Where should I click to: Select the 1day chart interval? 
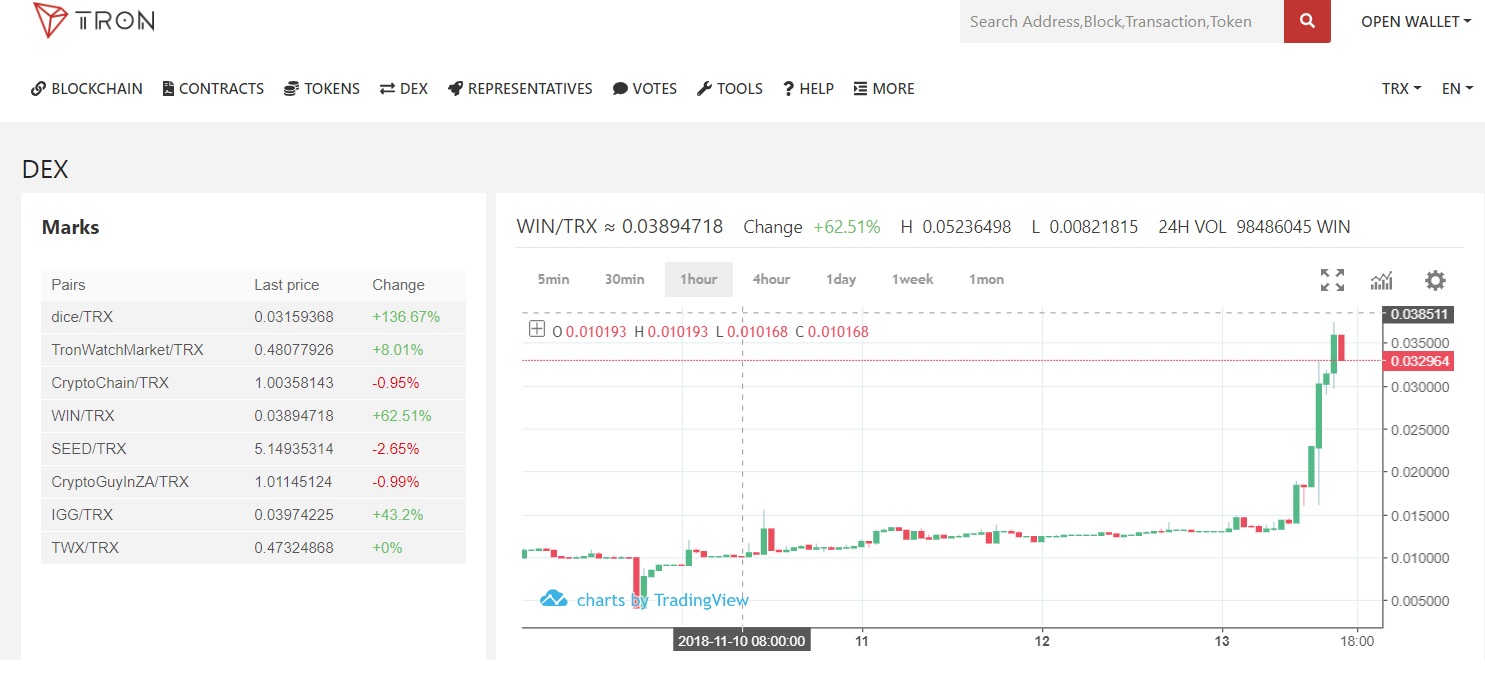pos(841,279)
